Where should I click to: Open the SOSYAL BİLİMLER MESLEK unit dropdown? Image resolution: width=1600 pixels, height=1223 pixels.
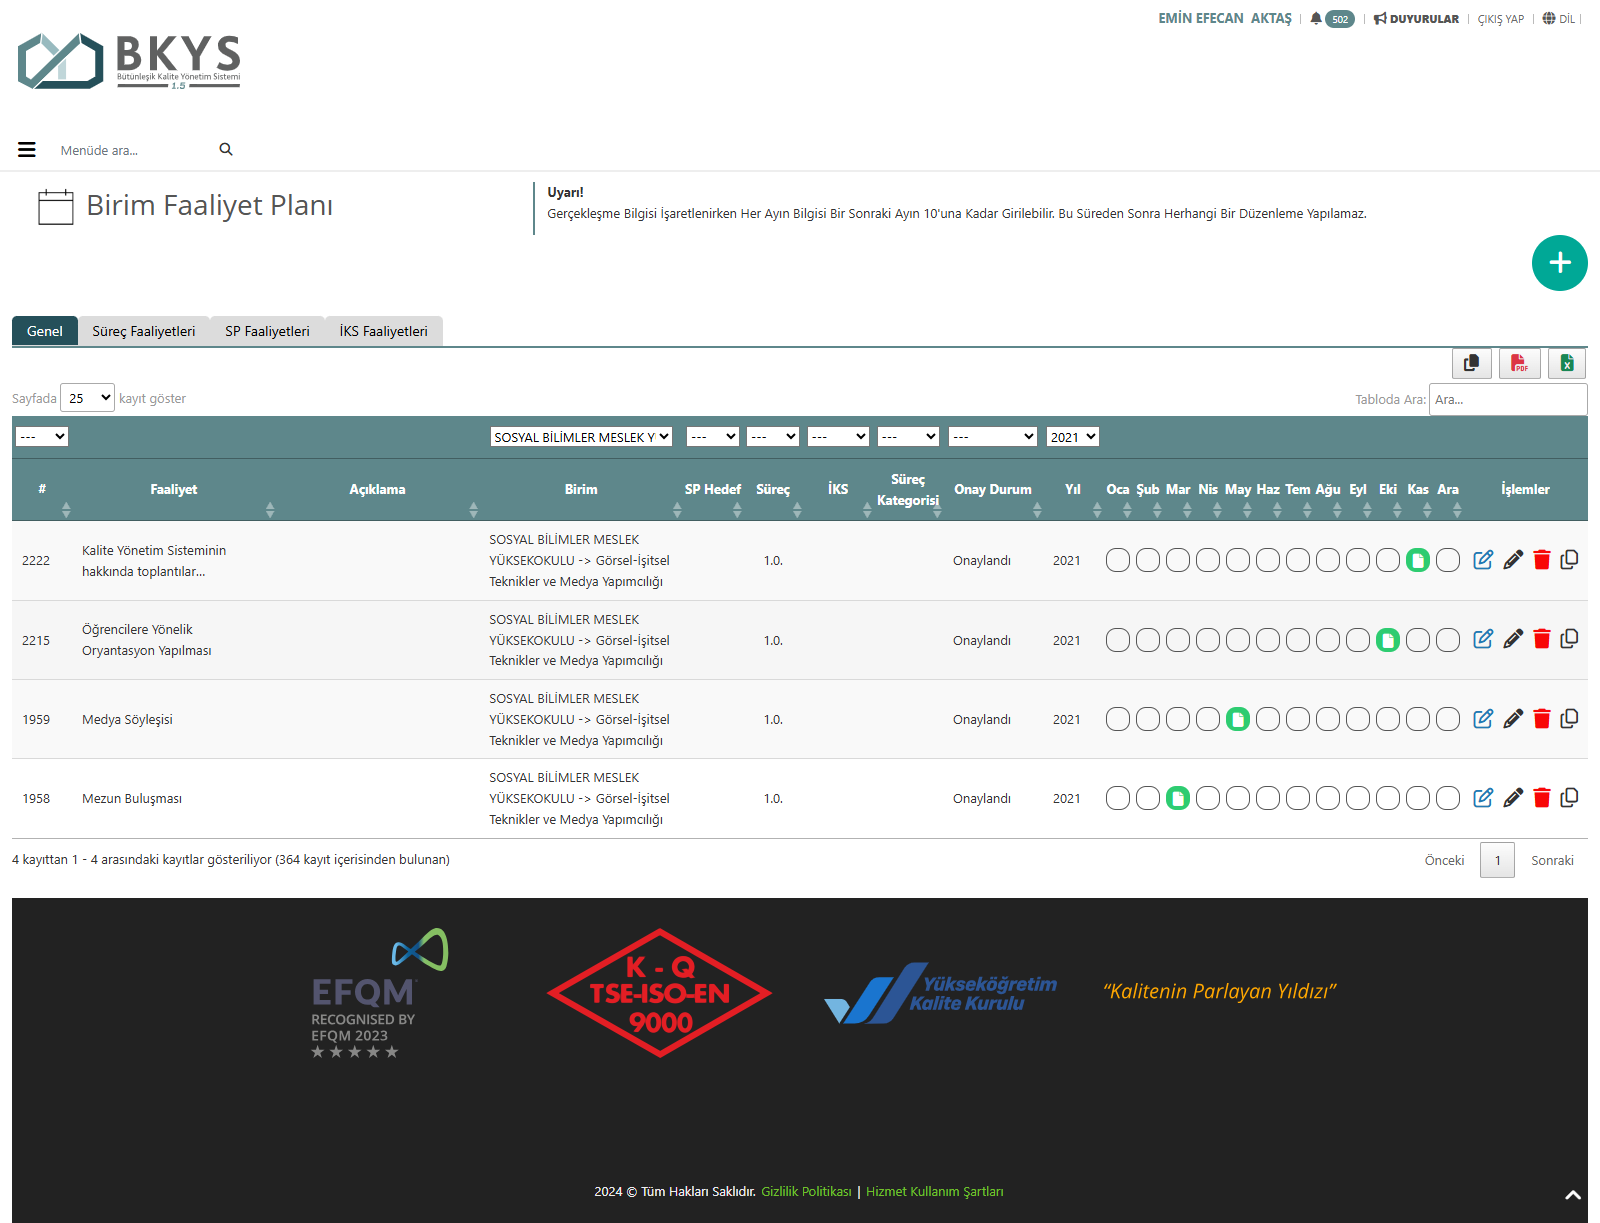pos(581,437)
